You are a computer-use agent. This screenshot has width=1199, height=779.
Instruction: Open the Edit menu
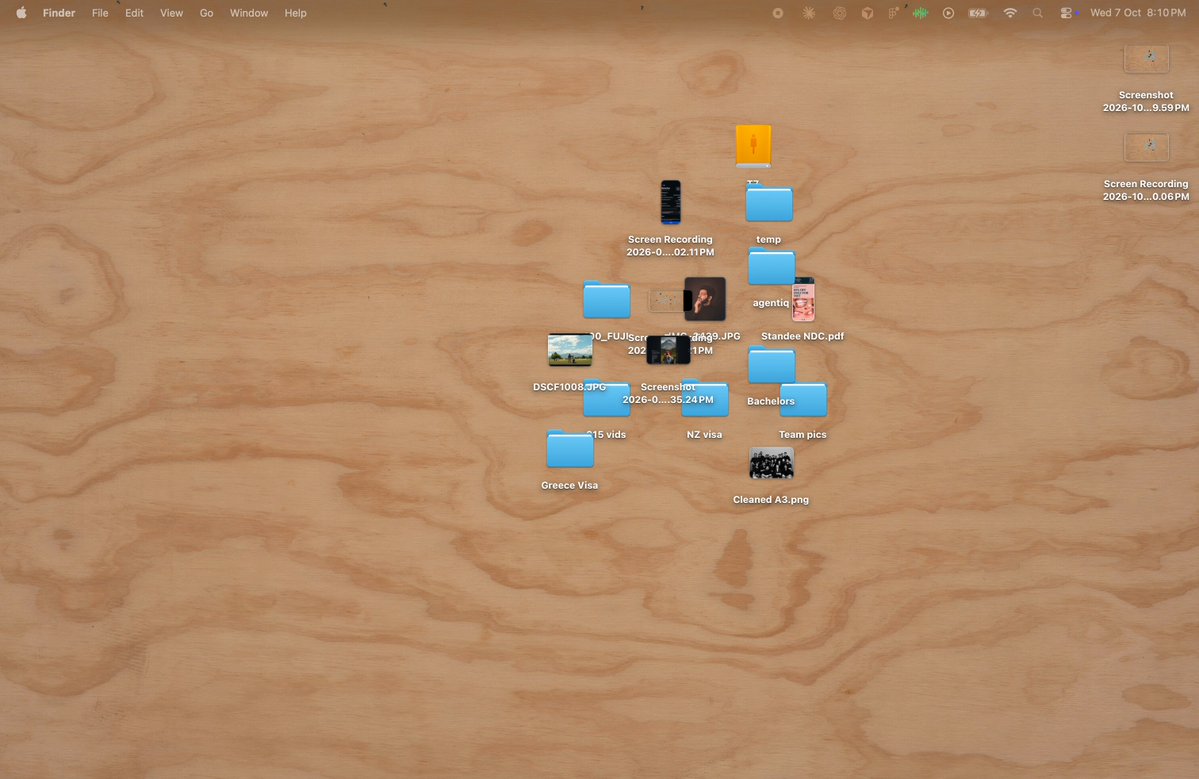pyautogui.click(x=135, y=13)
